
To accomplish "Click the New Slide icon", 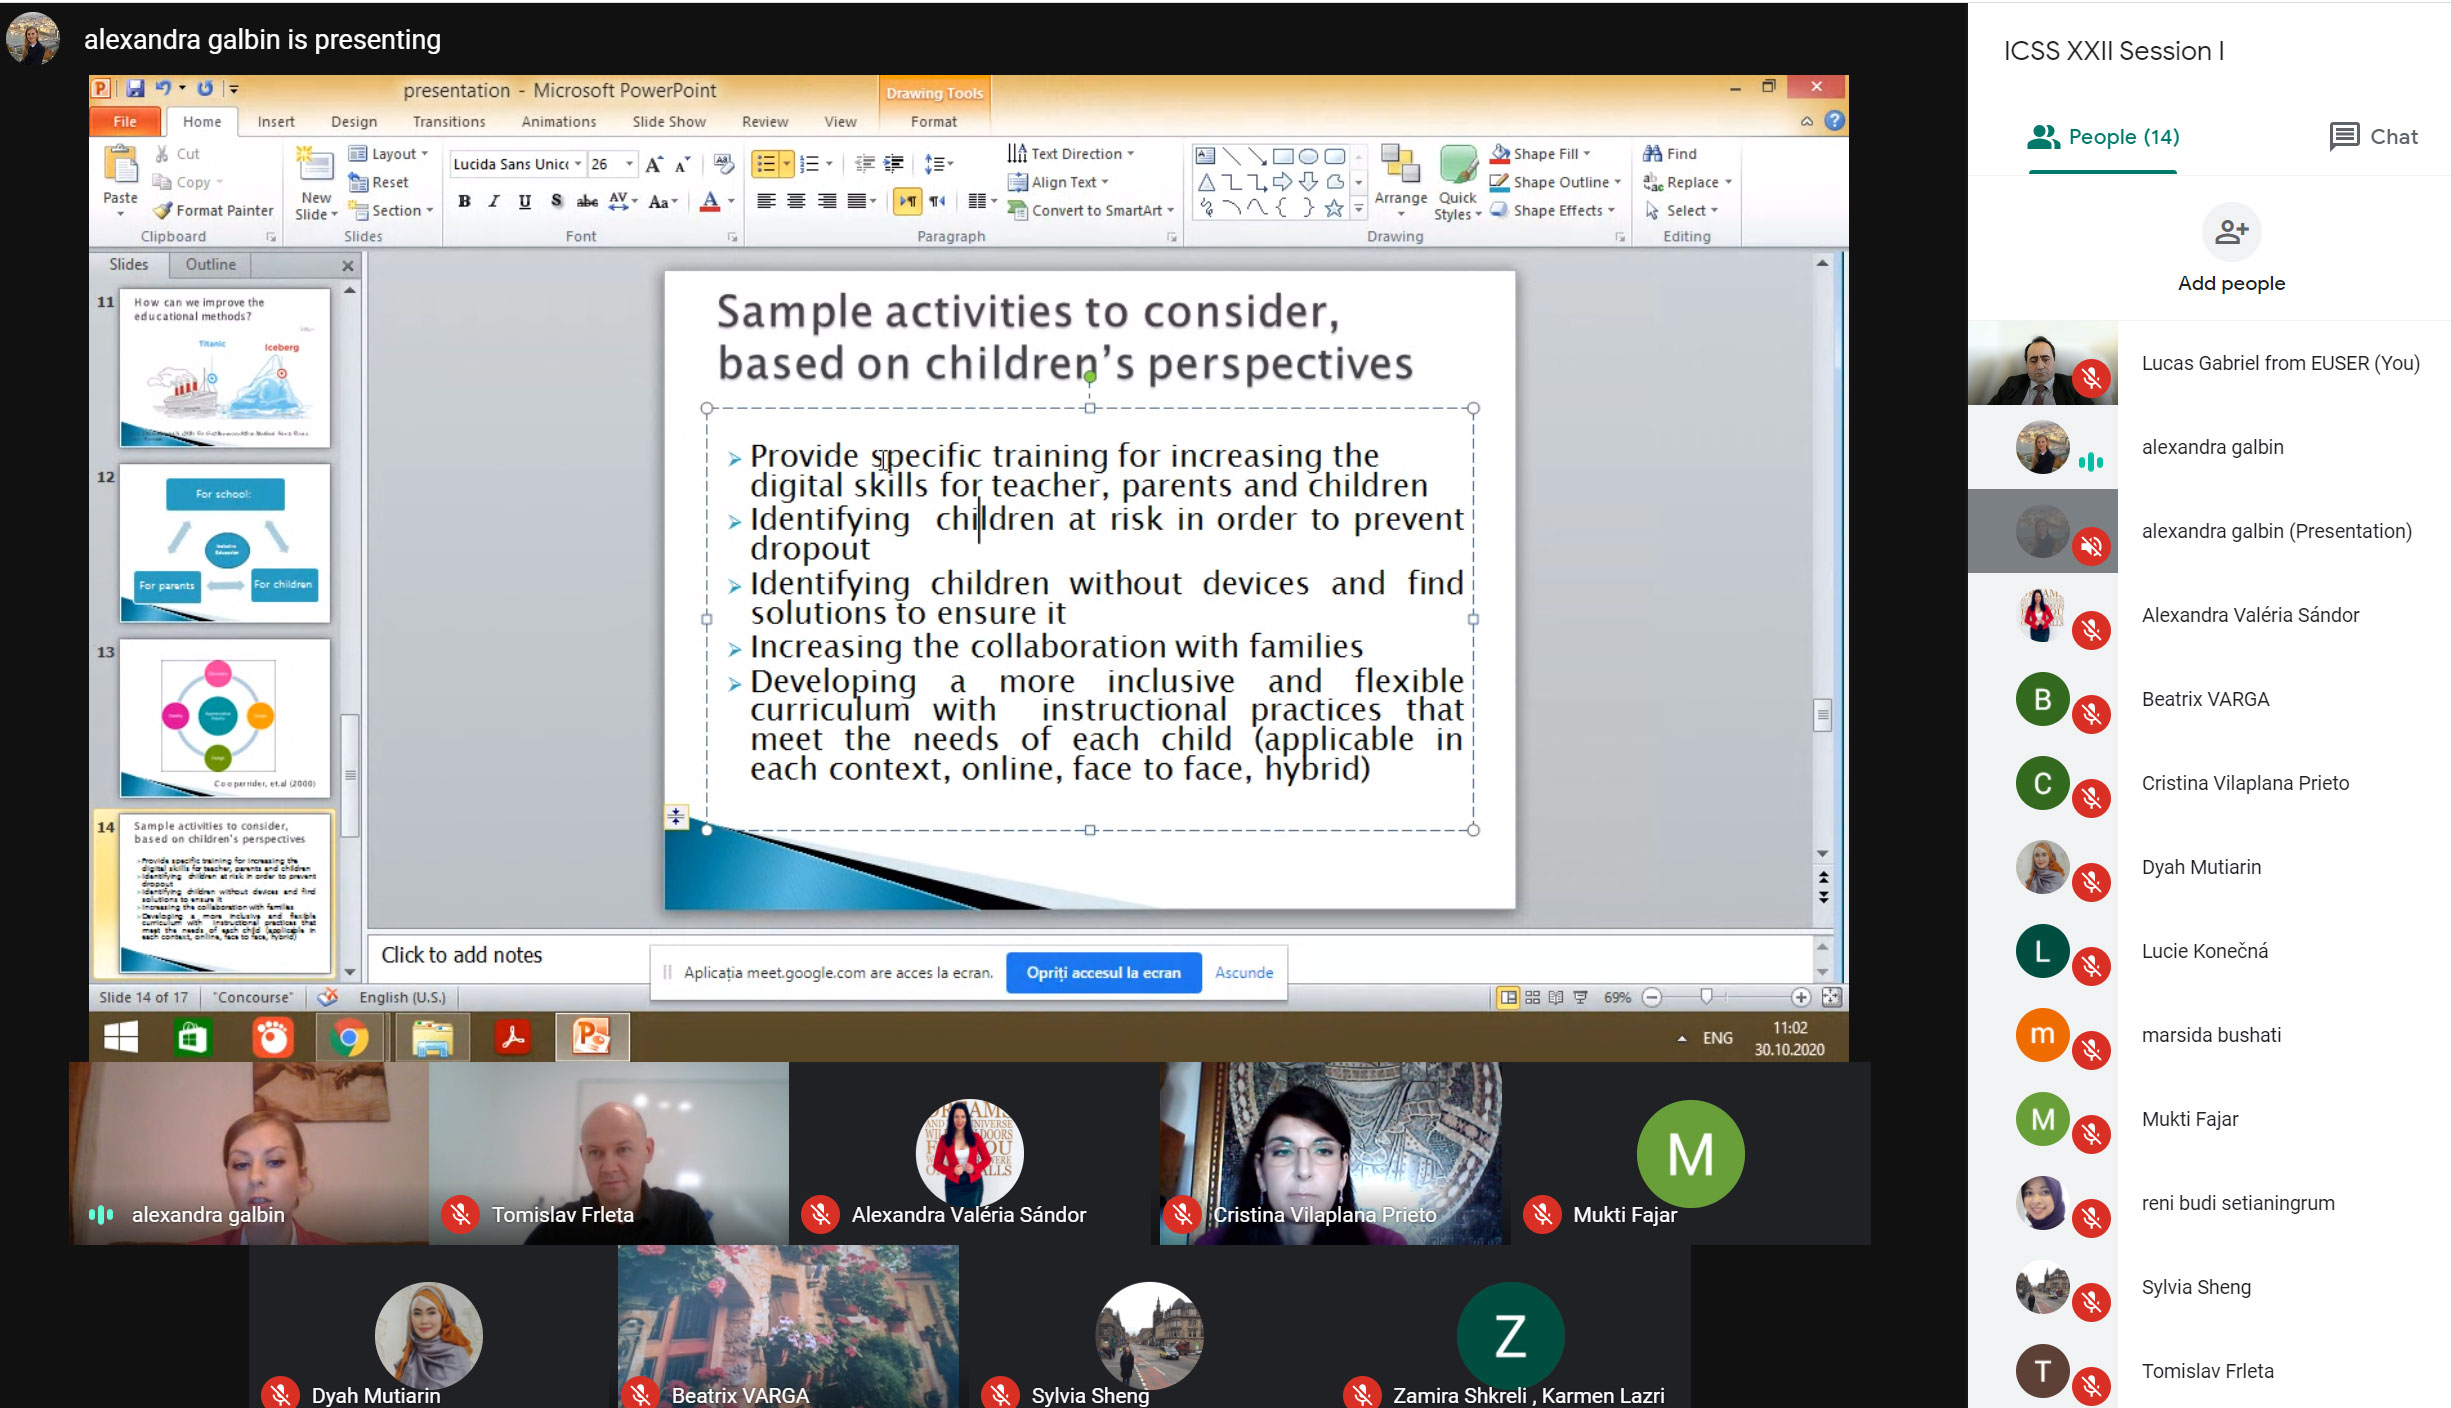I will pyautogui.click(x=315, y=166).
